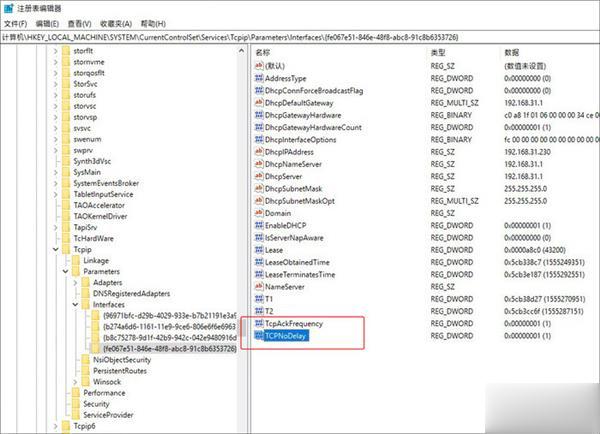Click the NameServer string icon
600x434 pixels.
(x=259, y=286)
